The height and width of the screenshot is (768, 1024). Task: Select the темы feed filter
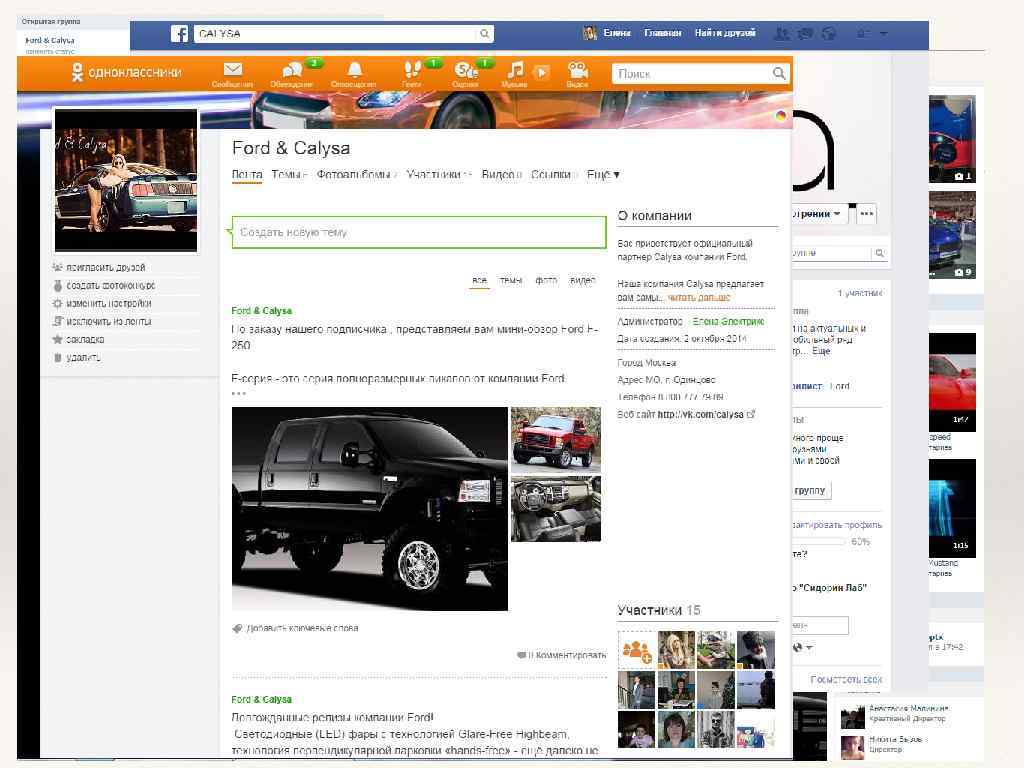pos(511,280)
